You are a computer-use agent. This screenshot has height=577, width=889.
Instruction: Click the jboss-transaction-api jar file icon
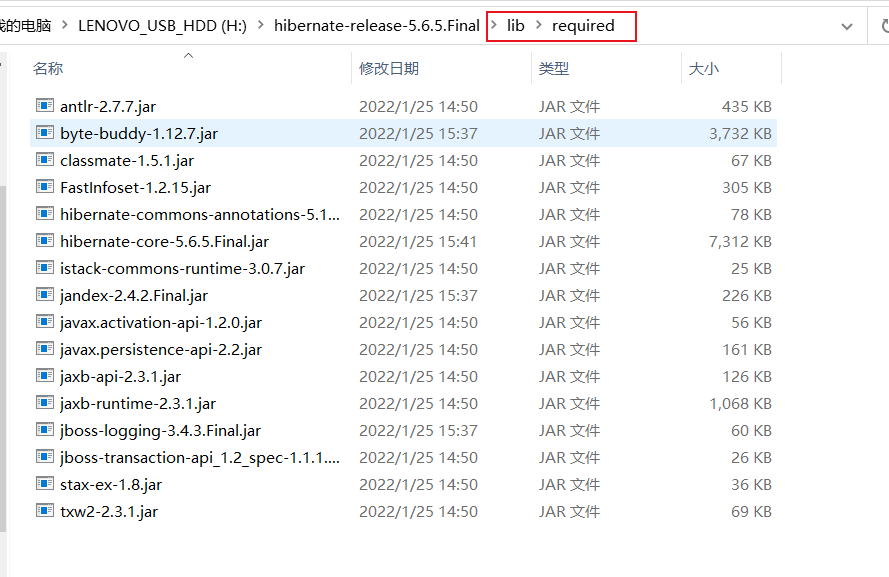(x=45, y=457)
